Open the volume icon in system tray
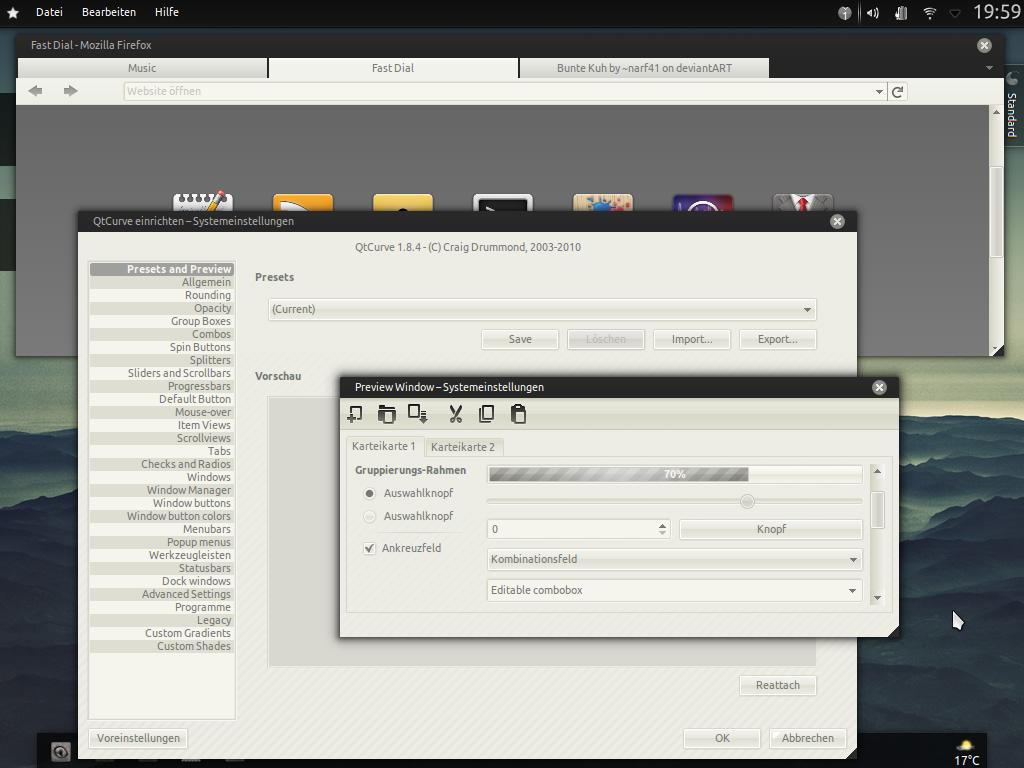The image size is (1024, 768). click(x=872, y=13)
